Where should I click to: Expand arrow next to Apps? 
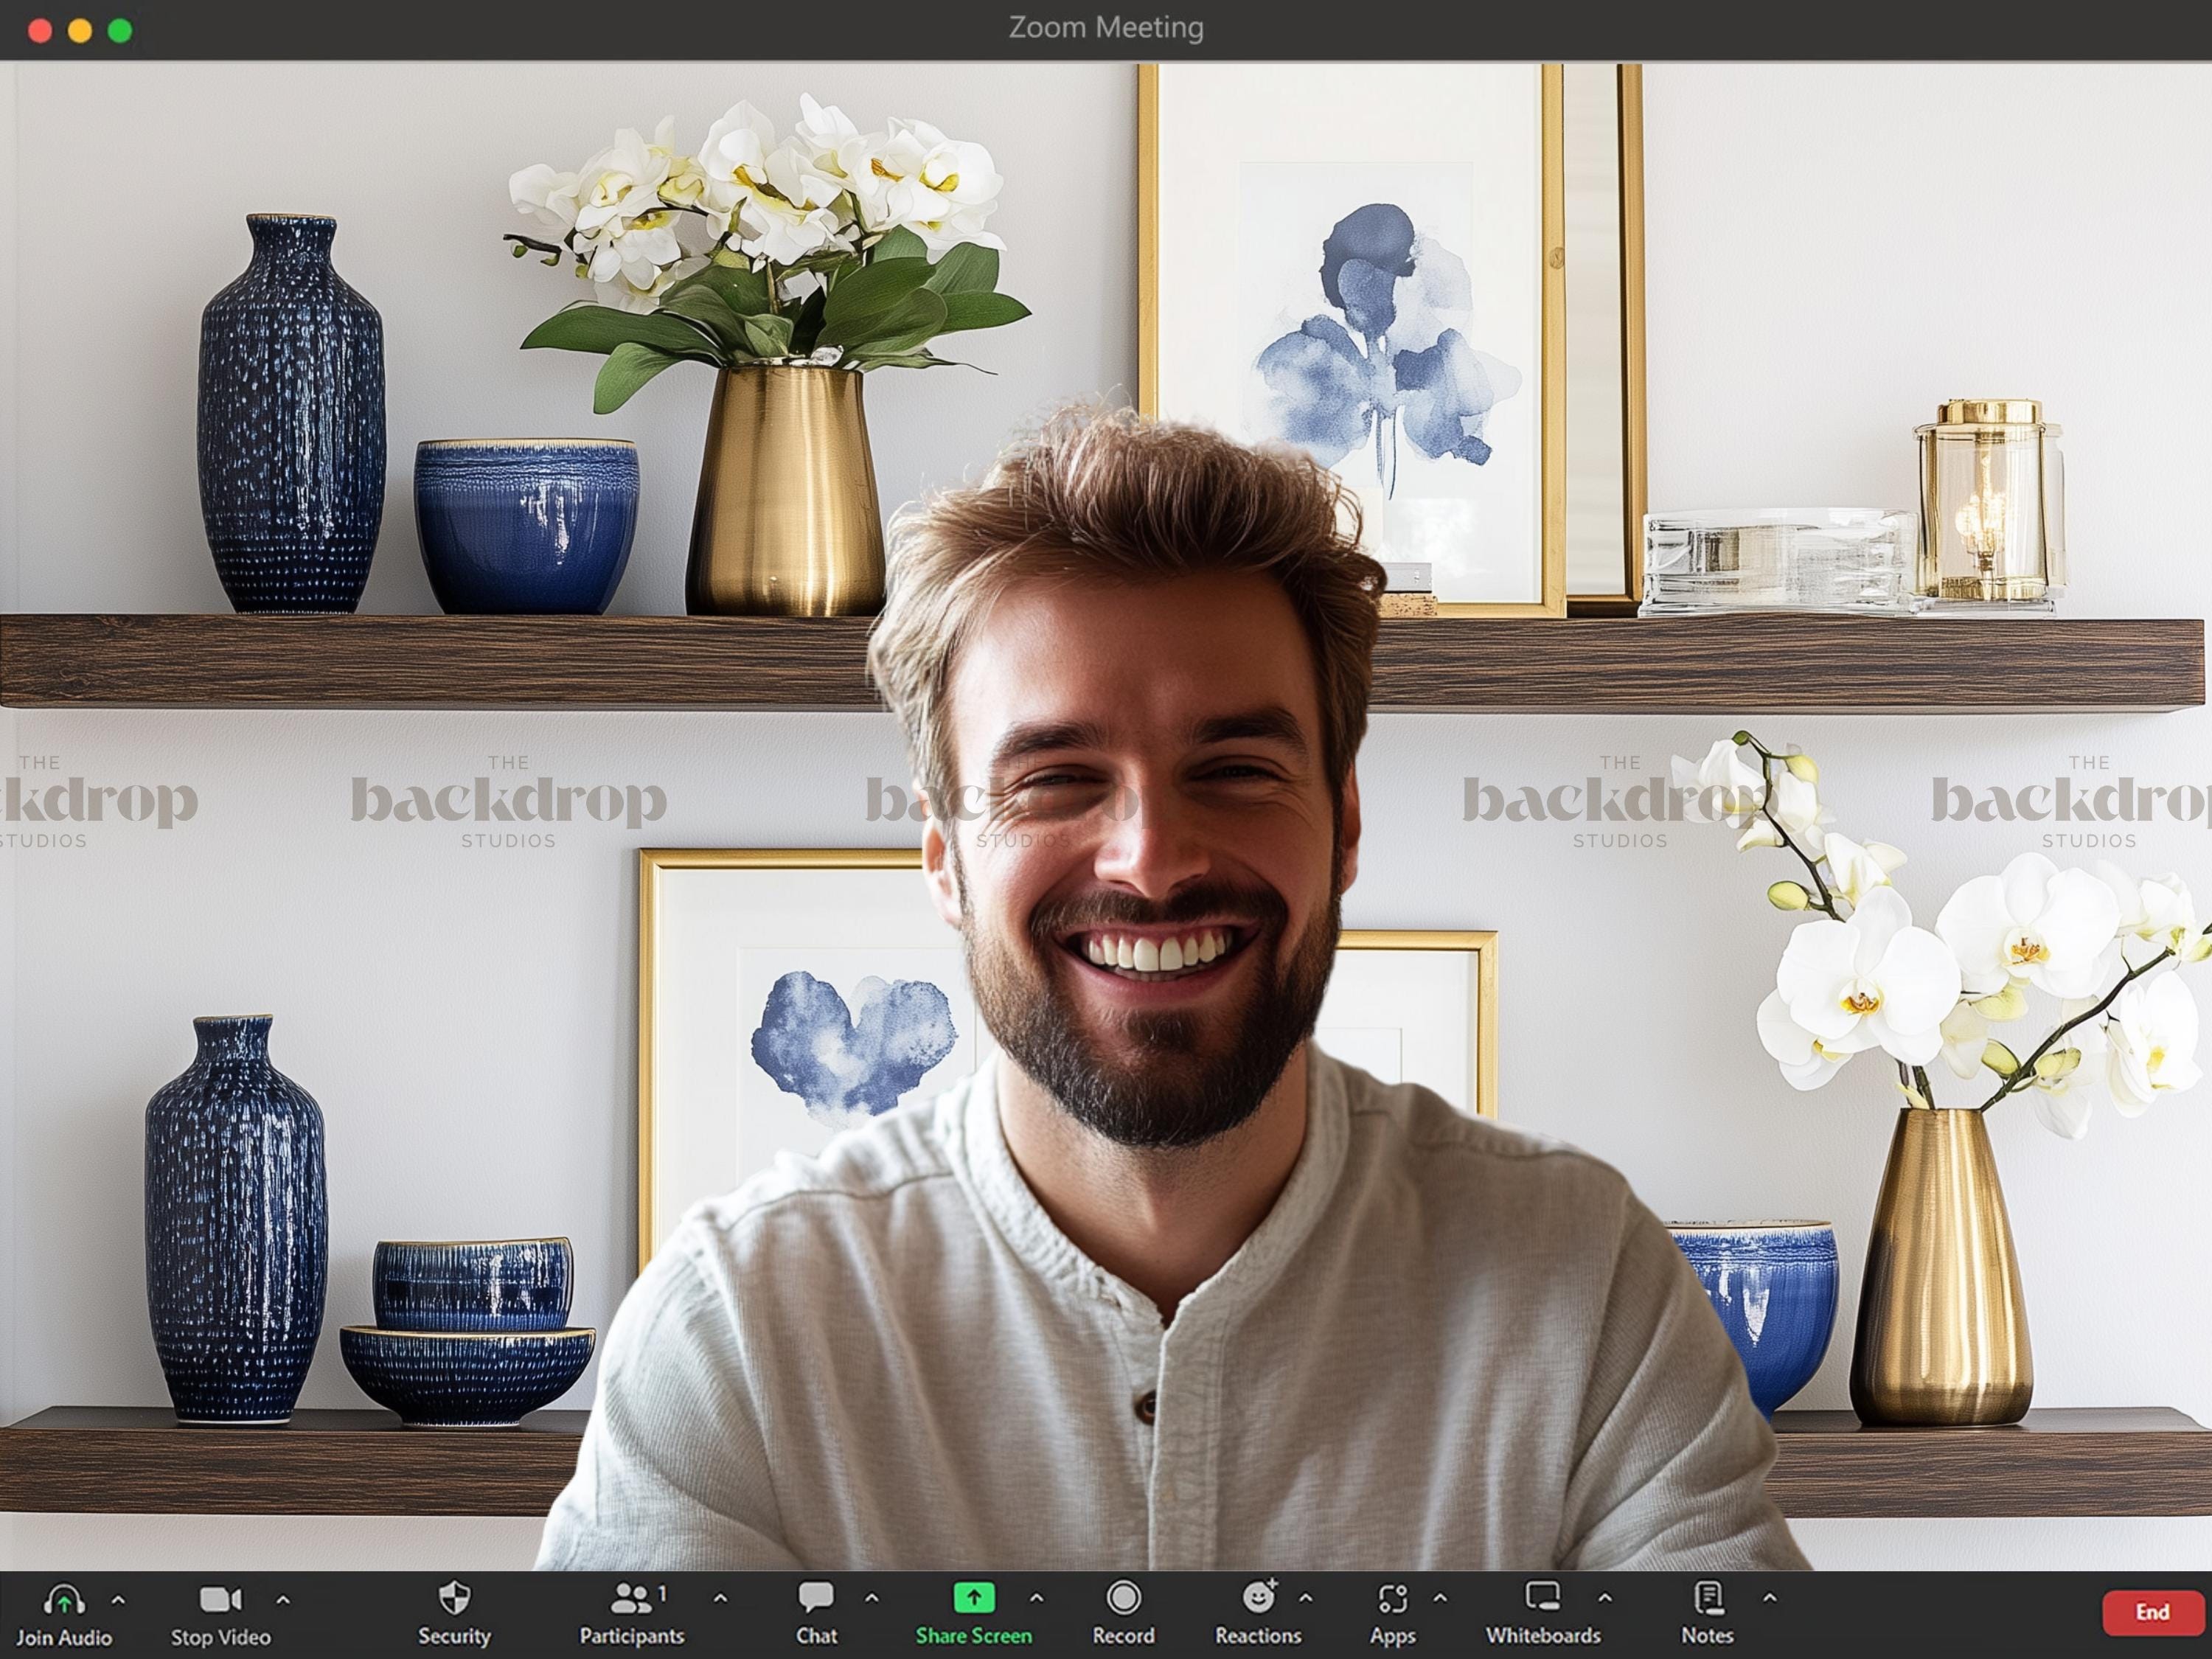tap(1440, 1599)
